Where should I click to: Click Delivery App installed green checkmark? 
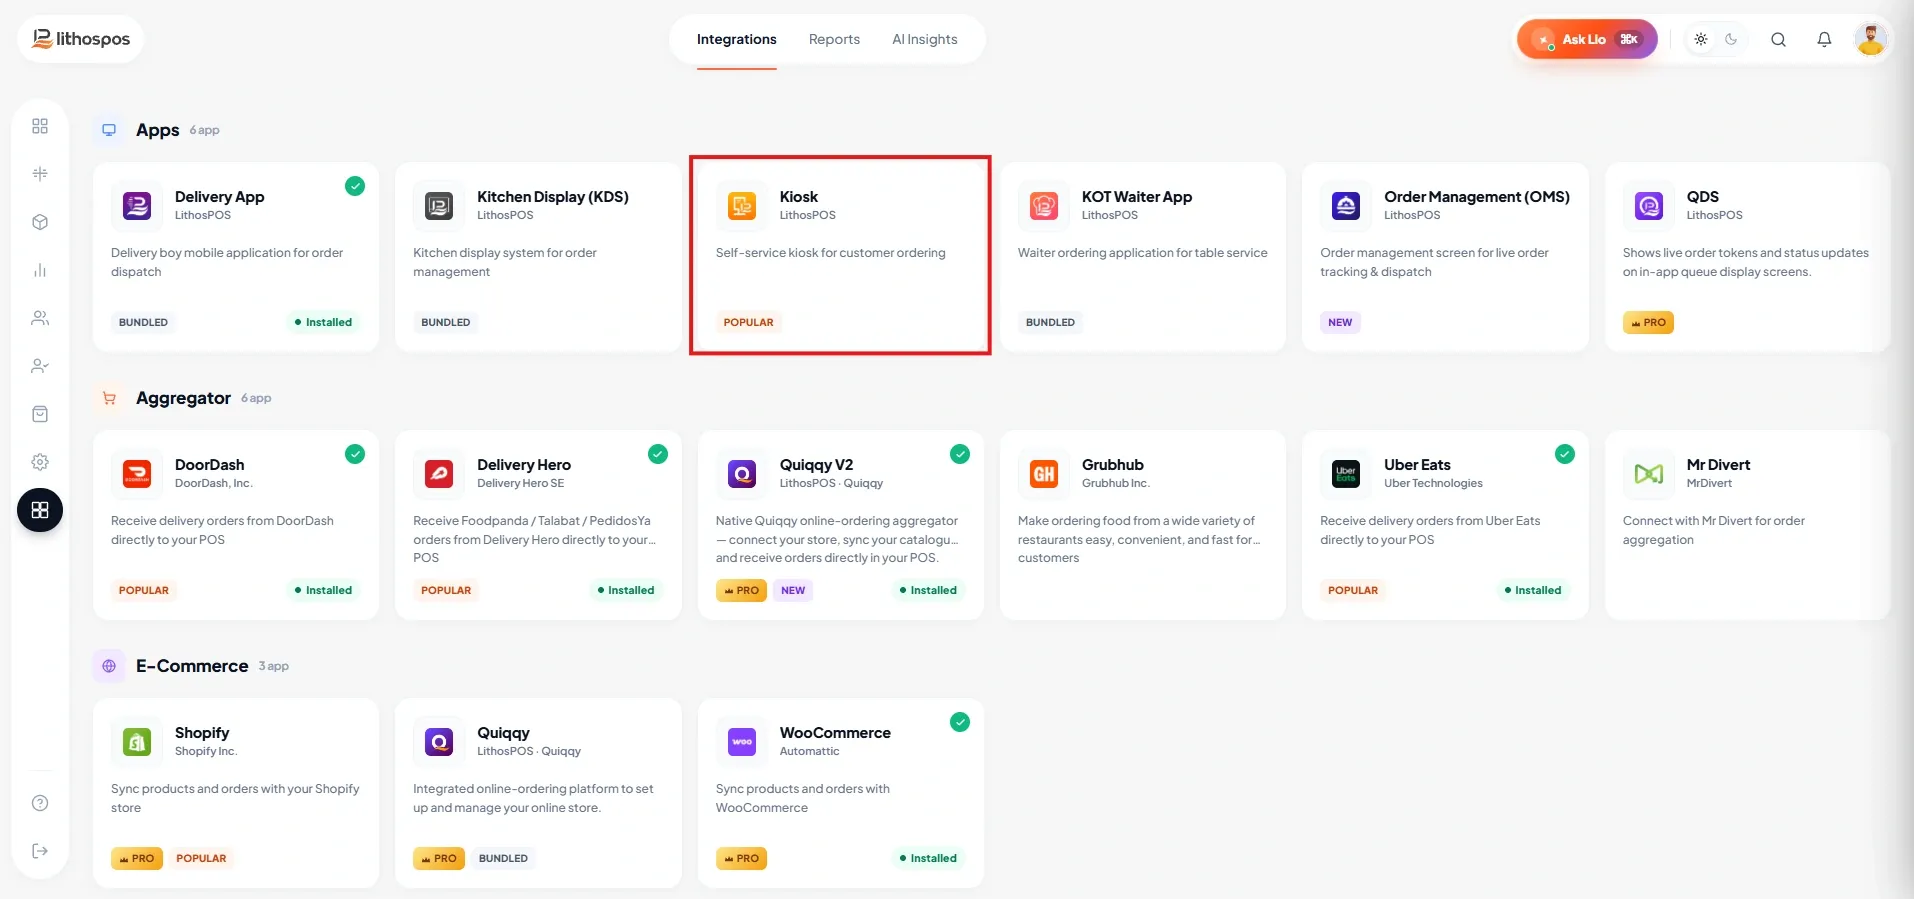(x=355, y=186)
